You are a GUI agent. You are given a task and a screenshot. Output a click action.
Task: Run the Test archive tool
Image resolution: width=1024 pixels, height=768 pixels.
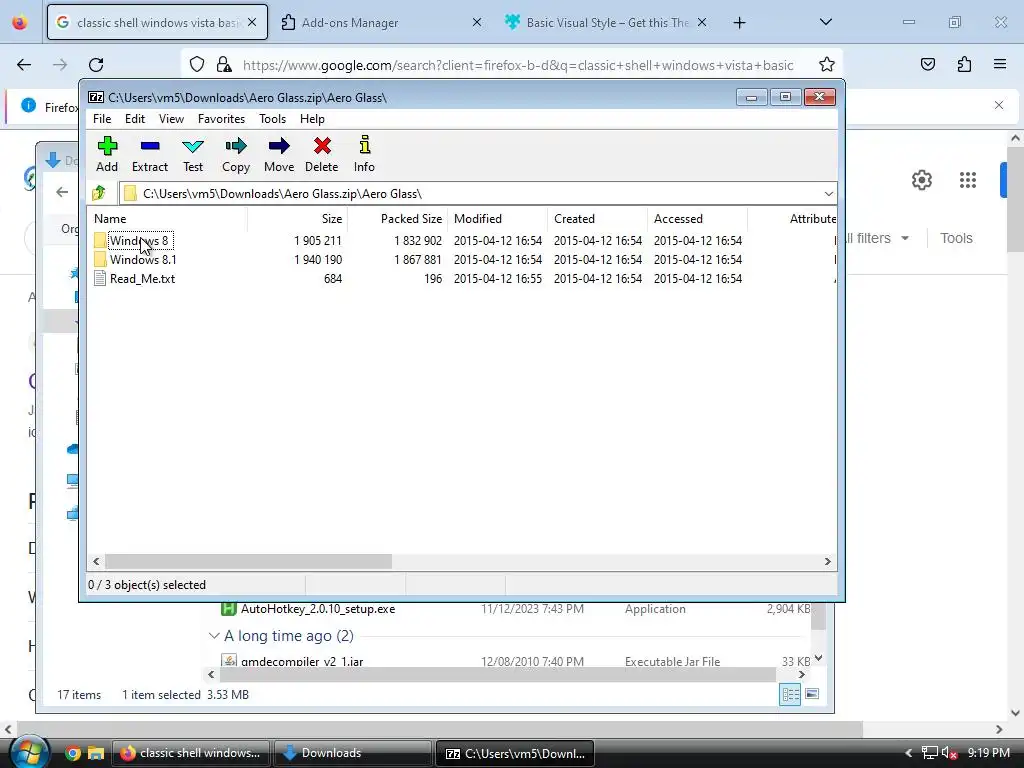point(193,153)
